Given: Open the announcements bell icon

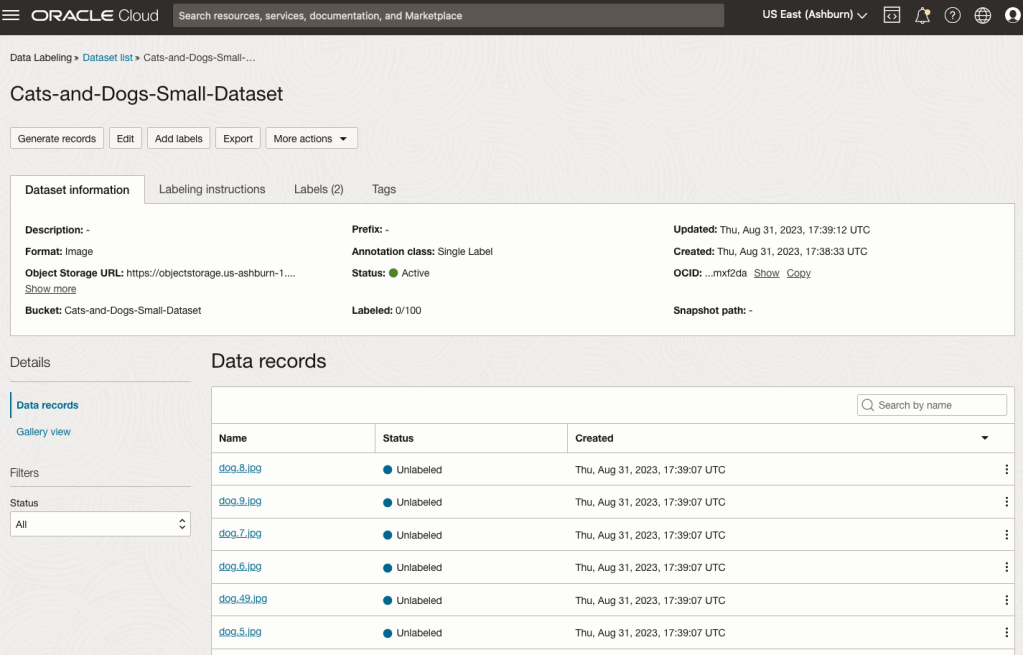Looking at the screenshot, I should [x=922, y=15].
